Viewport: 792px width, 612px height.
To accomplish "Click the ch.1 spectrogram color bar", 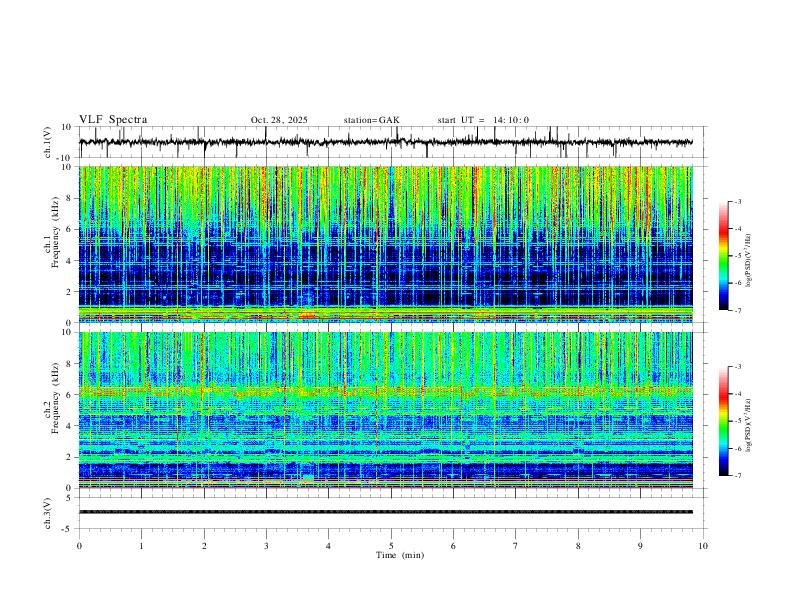I will (x=724, y=256).
